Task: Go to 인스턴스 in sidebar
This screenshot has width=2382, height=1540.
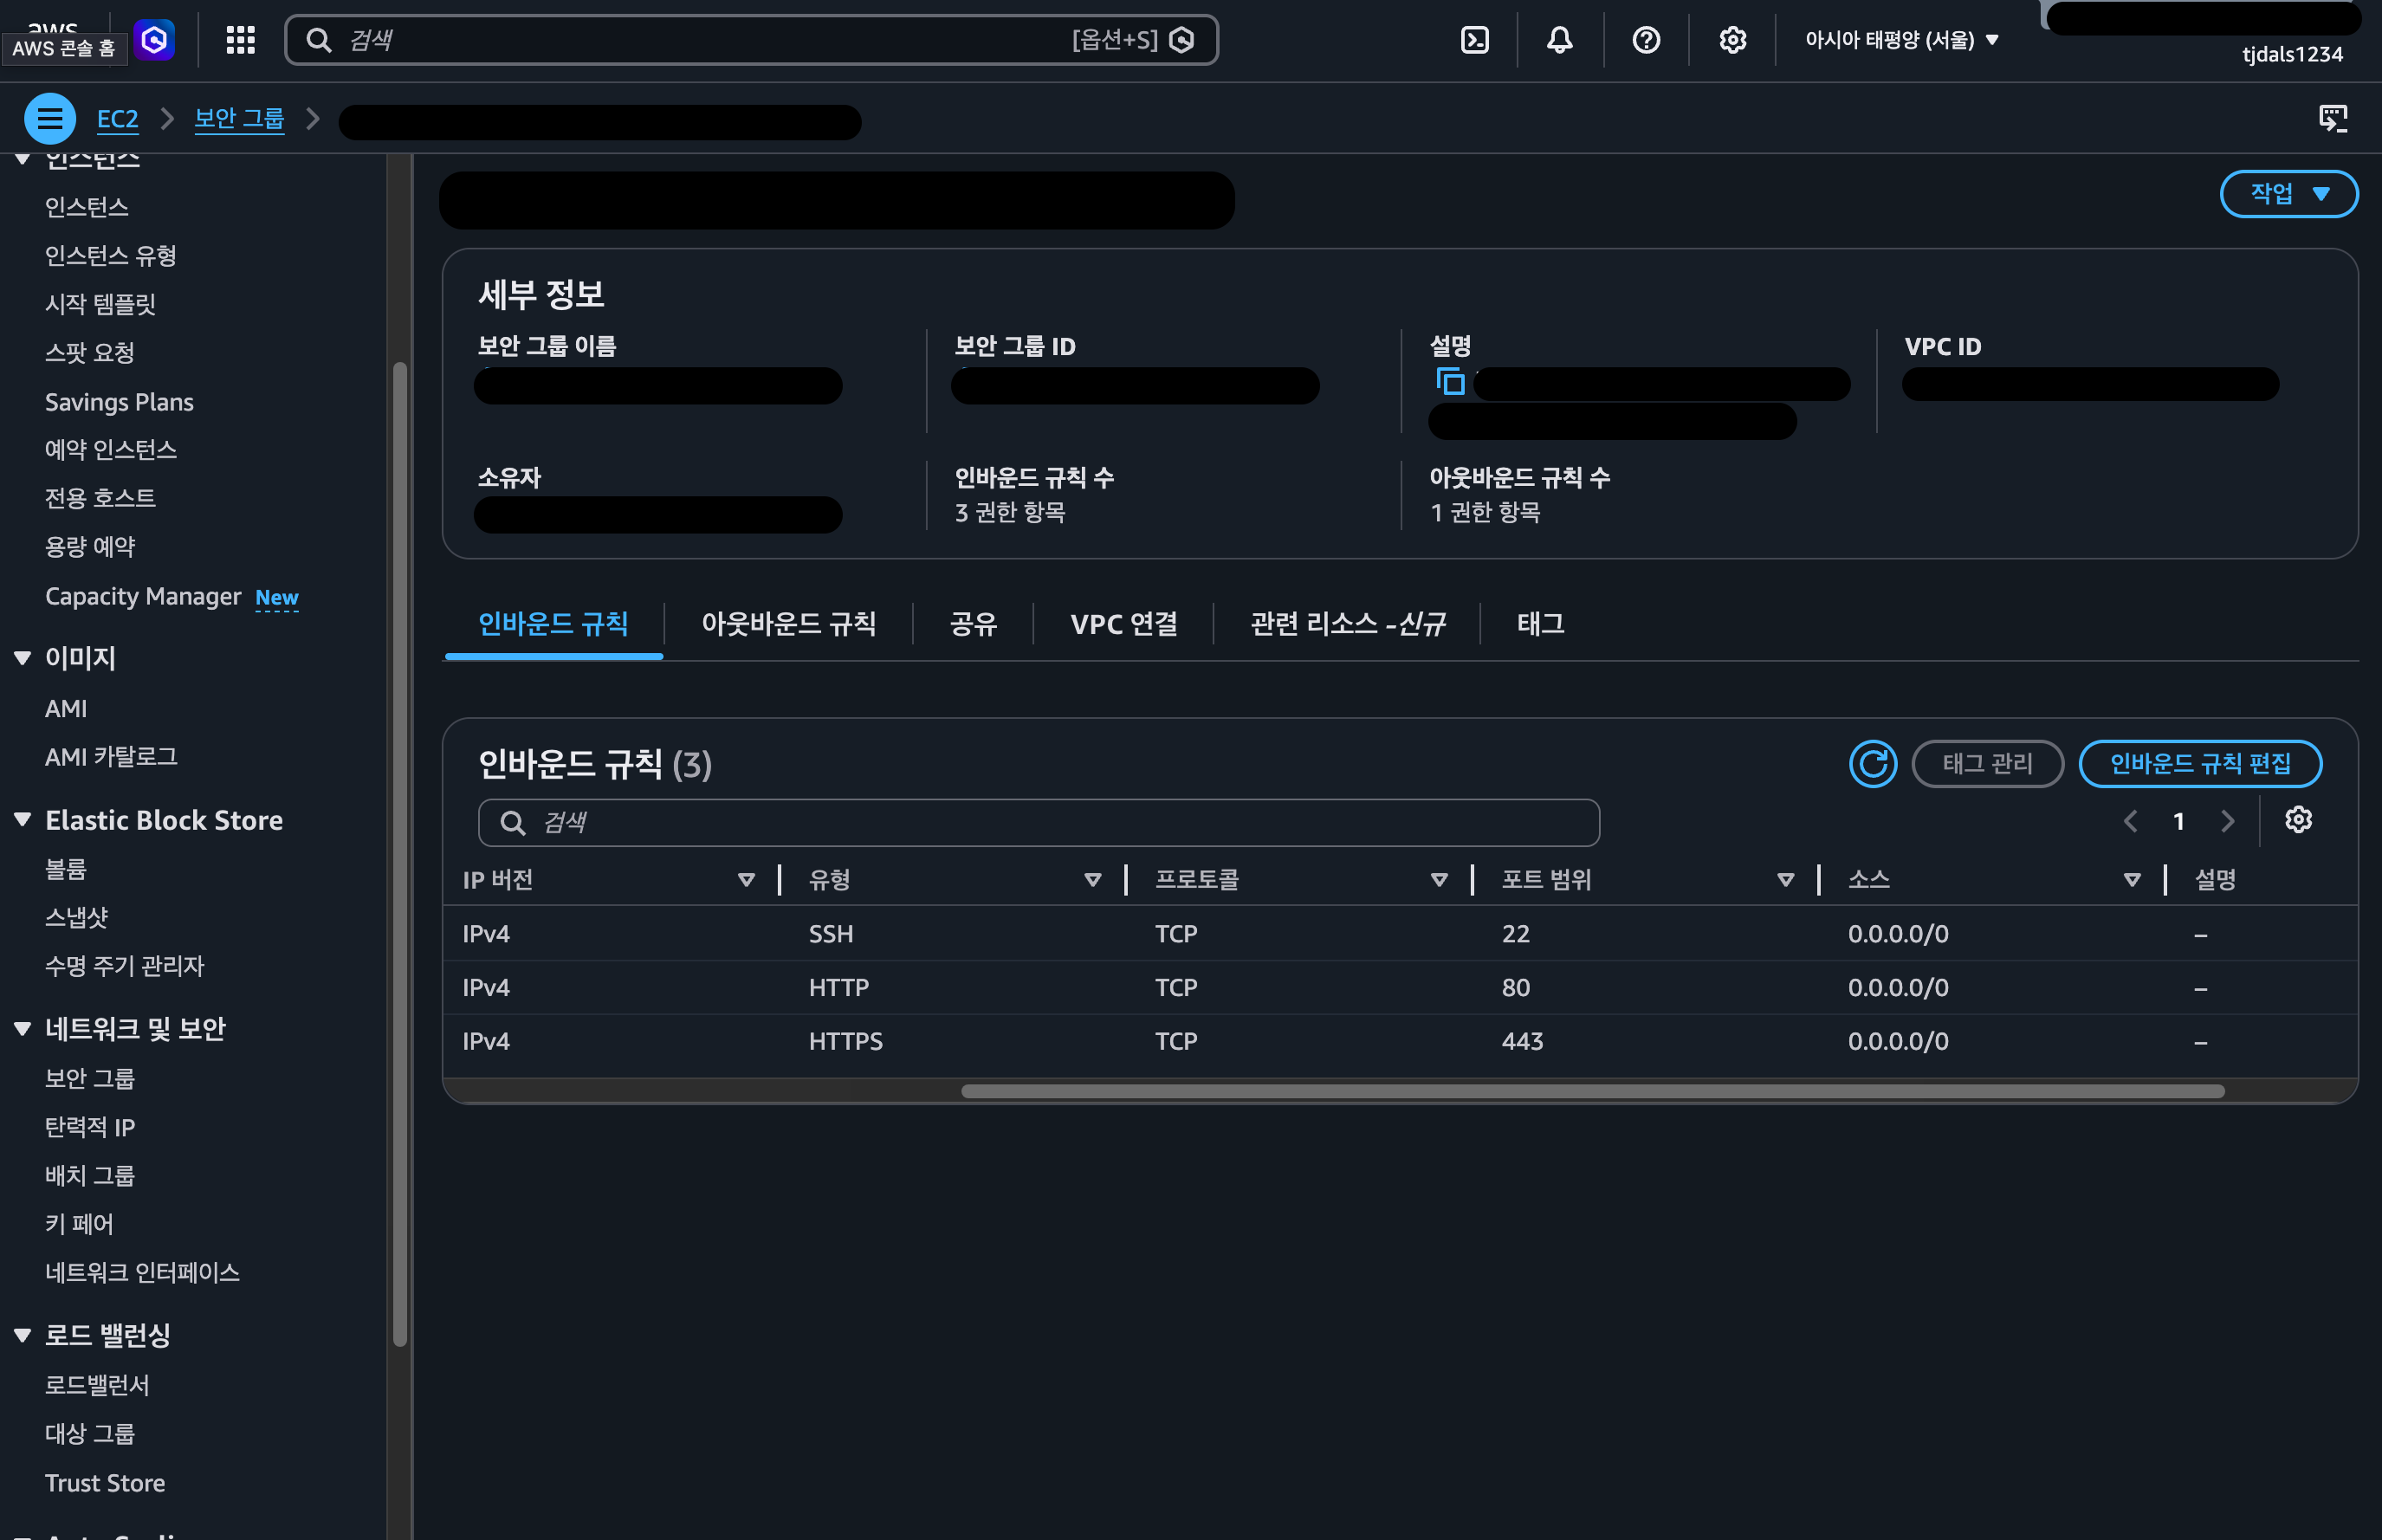Action: (87, 207)
